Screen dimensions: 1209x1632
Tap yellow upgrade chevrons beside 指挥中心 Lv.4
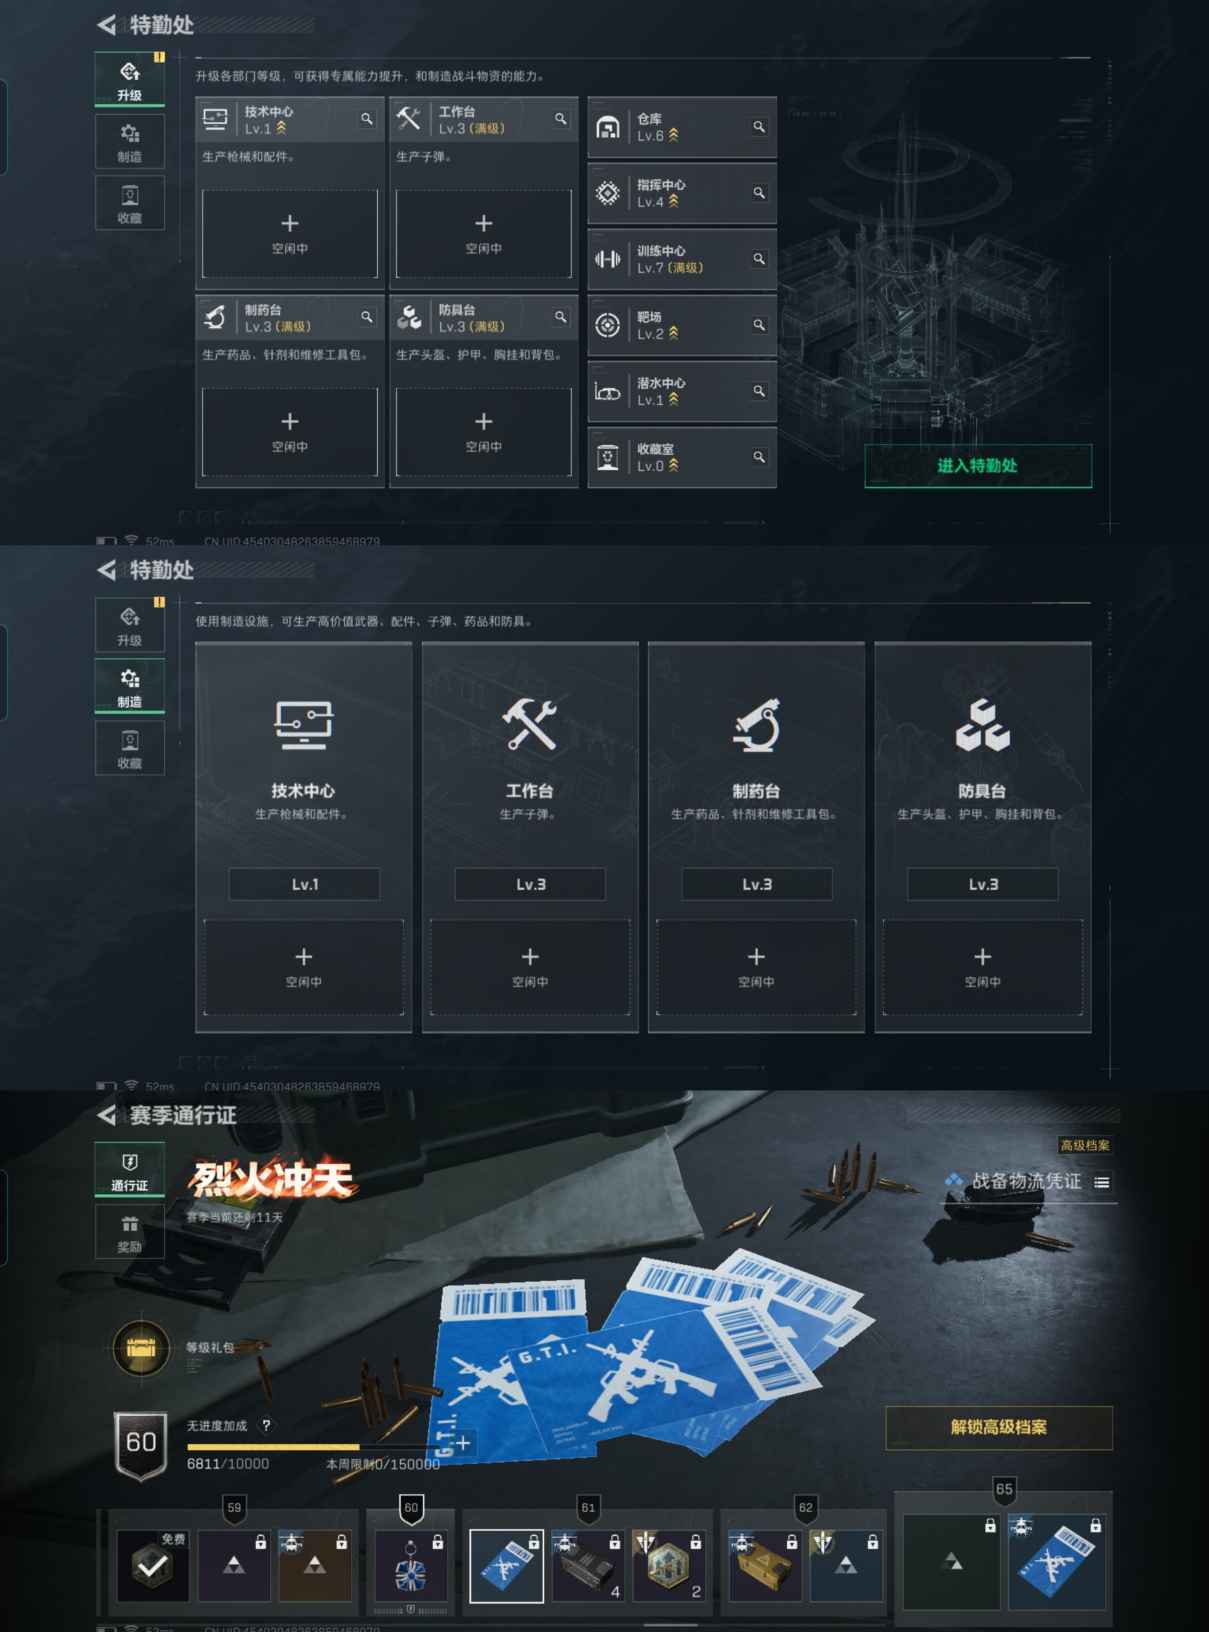tap(673, 201)
